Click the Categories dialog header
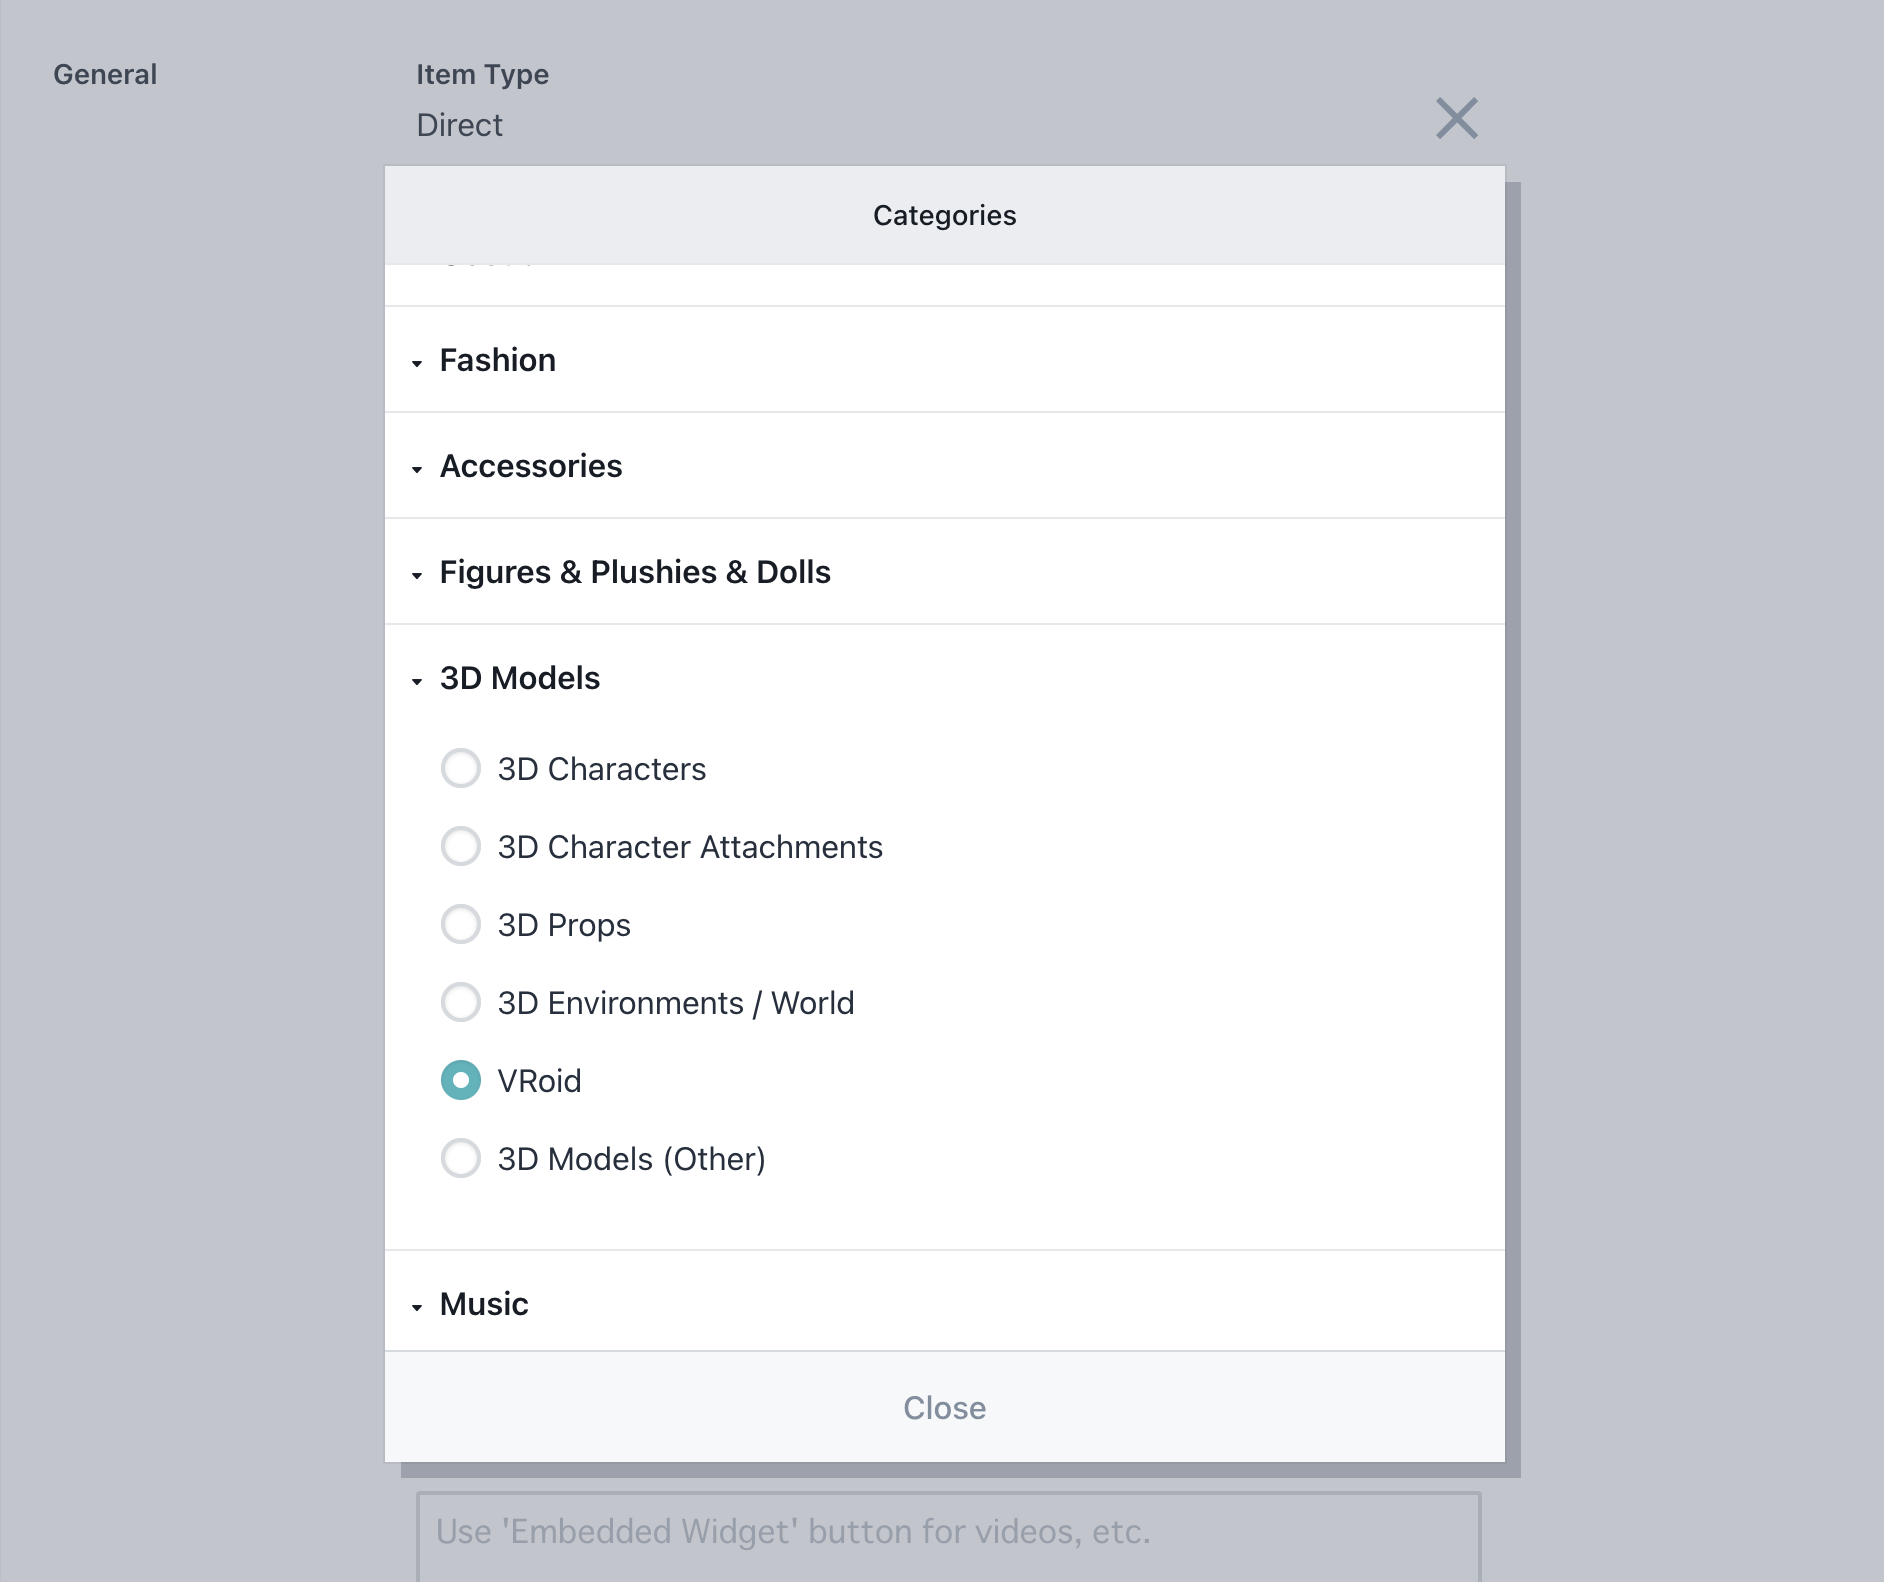This screenshot has width=1884, height=1582. click(945, 215)
